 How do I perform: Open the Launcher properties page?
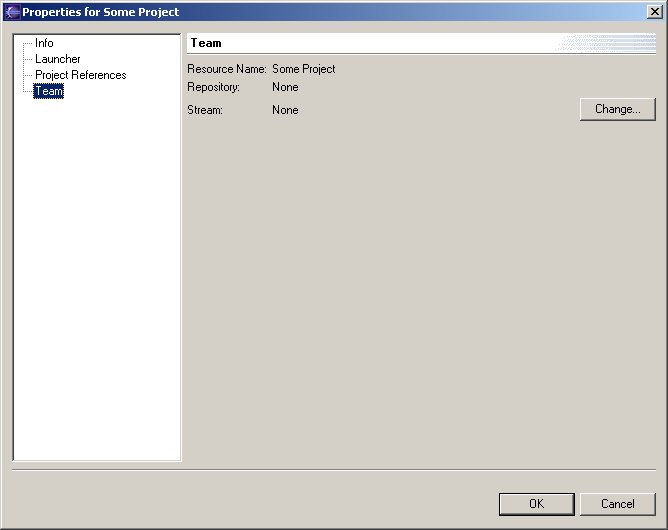57,59
